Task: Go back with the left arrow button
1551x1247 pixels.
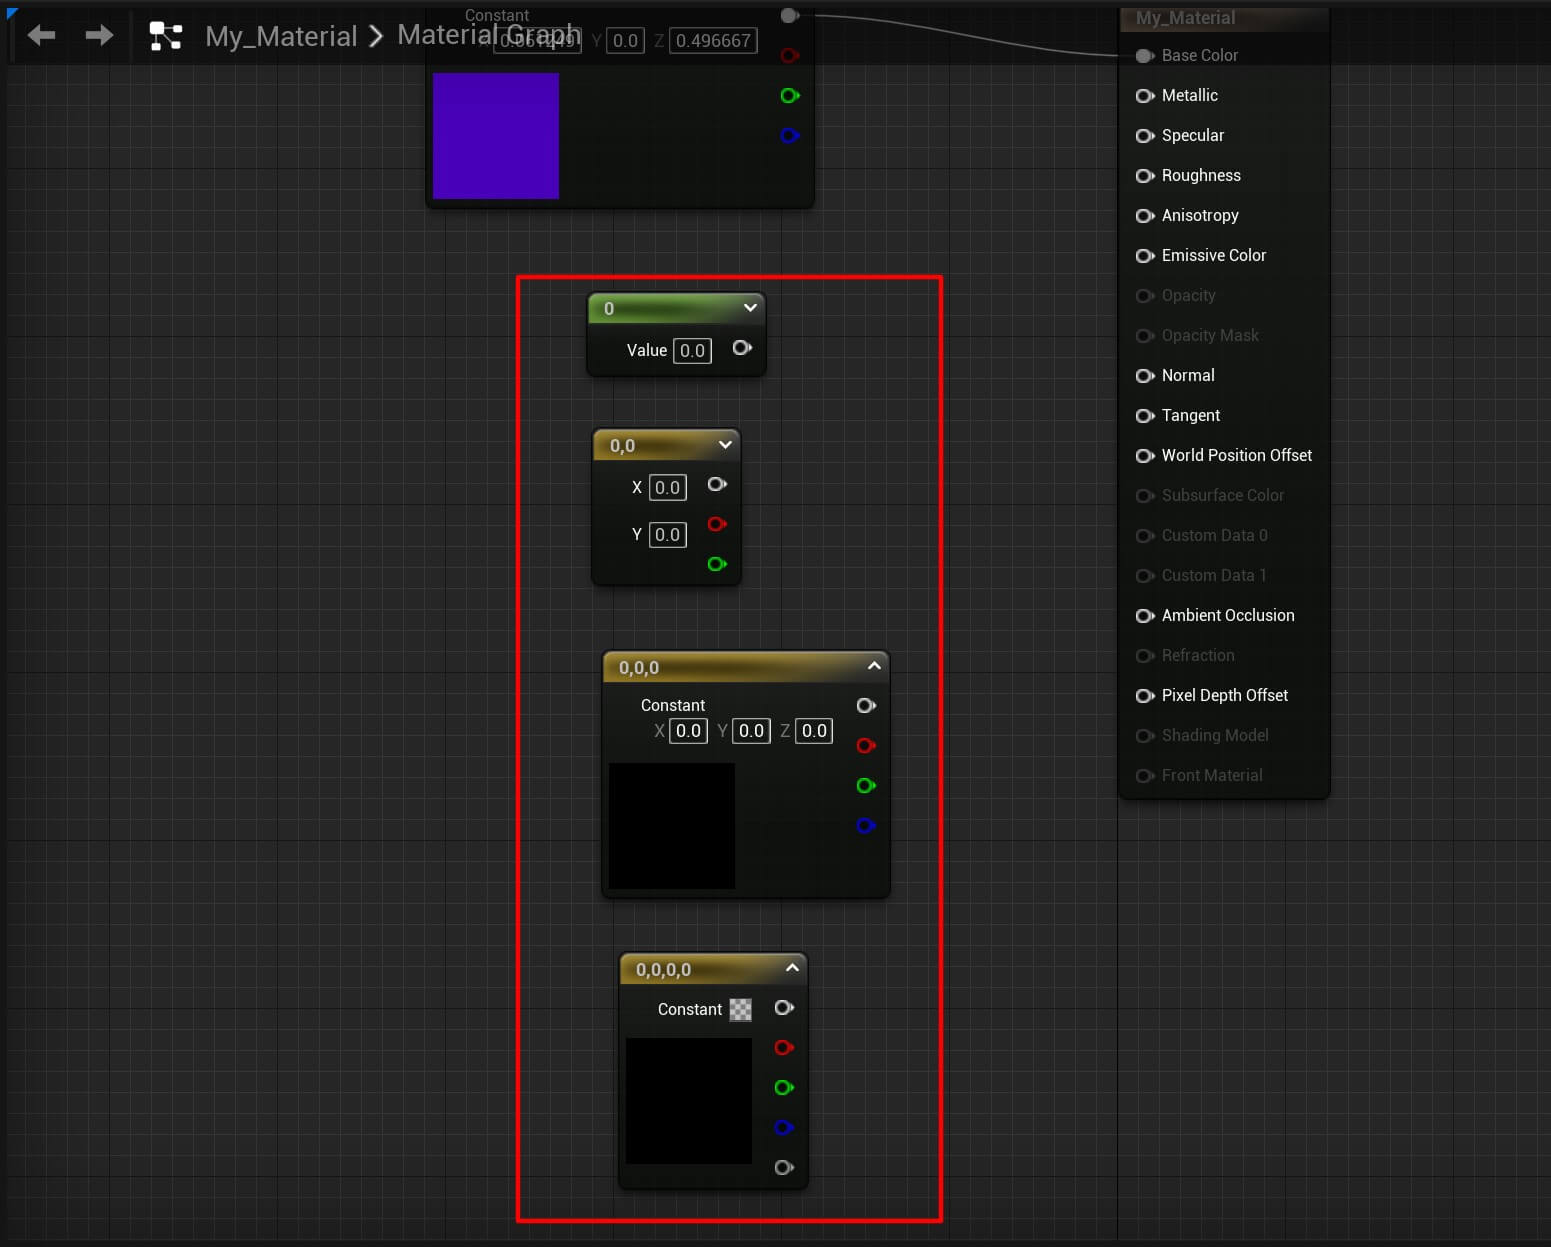Action: [x=41, y=36]
